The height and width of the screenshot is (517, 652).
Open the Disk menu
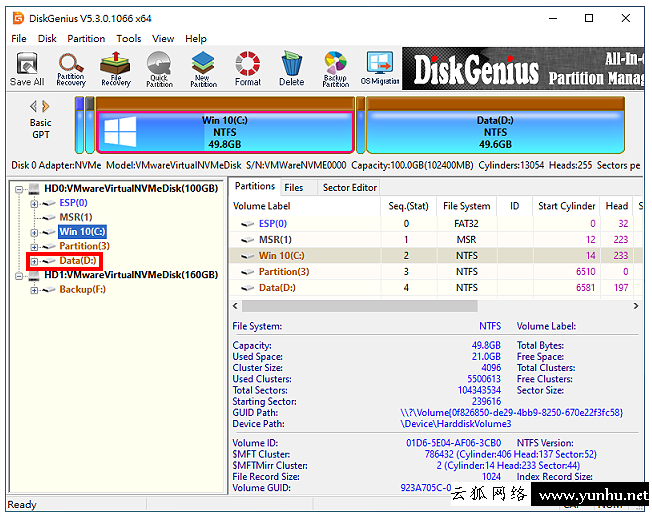point(47,39)
